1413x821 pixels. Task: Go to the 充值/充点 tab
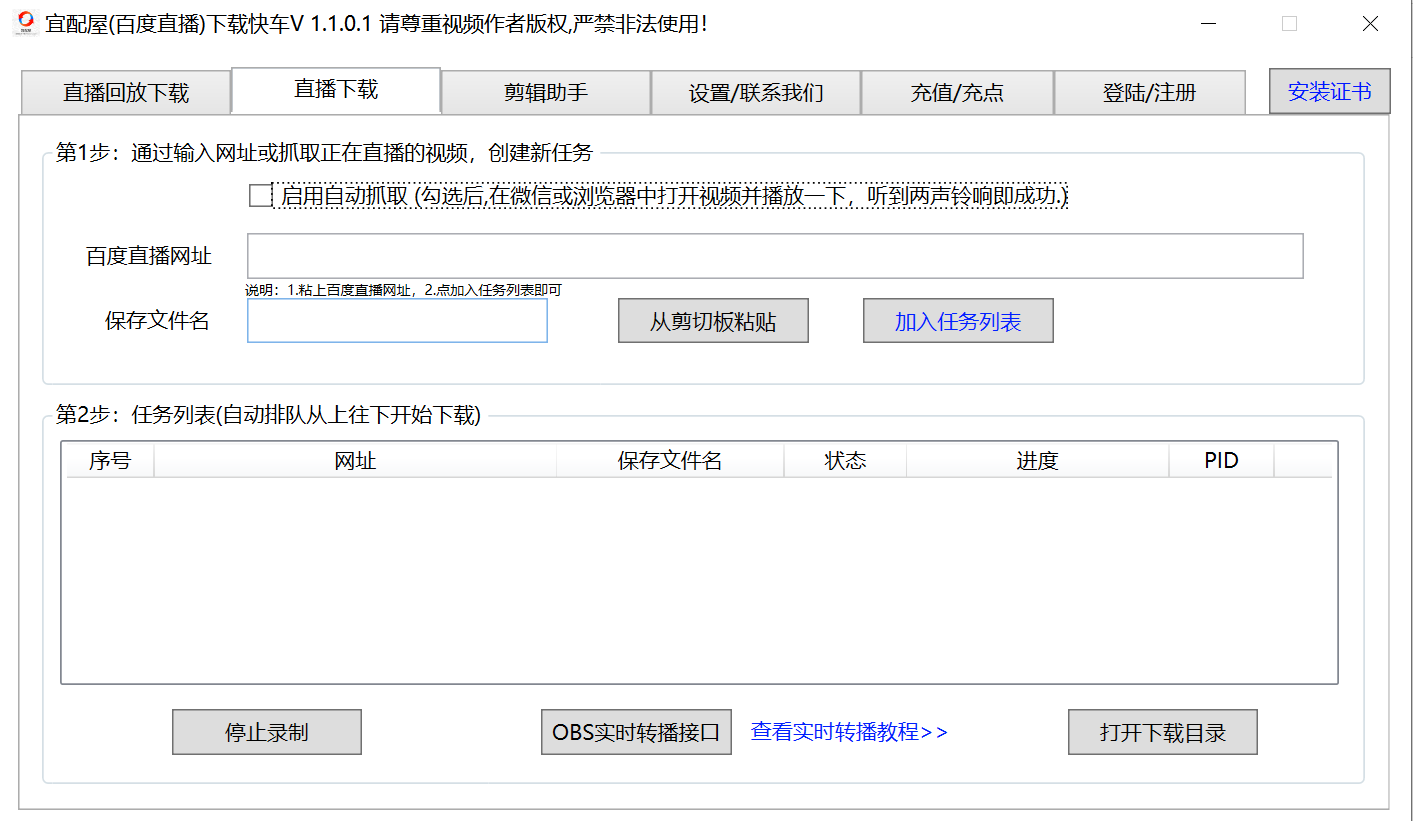[957, 93]
